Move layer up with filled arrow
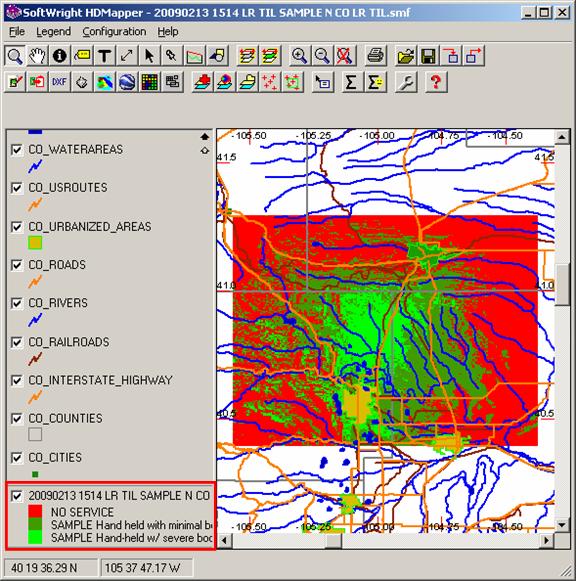 click(205, 137)
